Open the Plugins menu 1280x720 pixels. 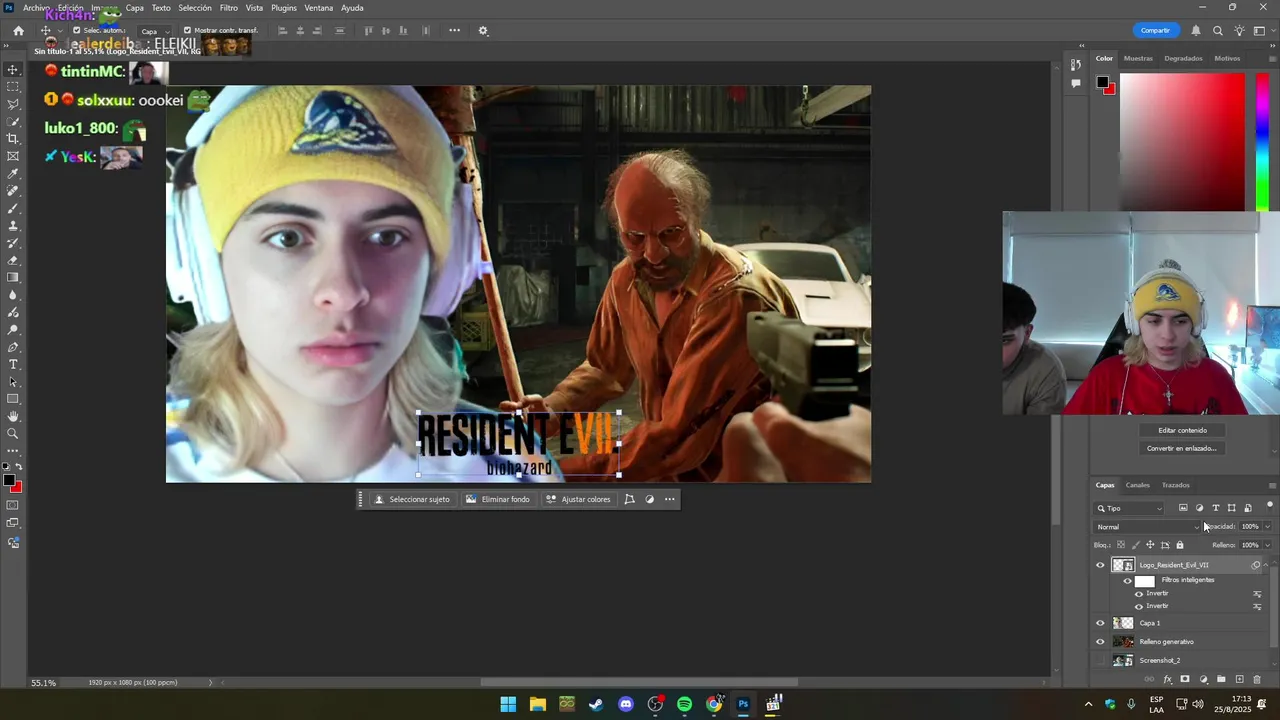[284, 8]
